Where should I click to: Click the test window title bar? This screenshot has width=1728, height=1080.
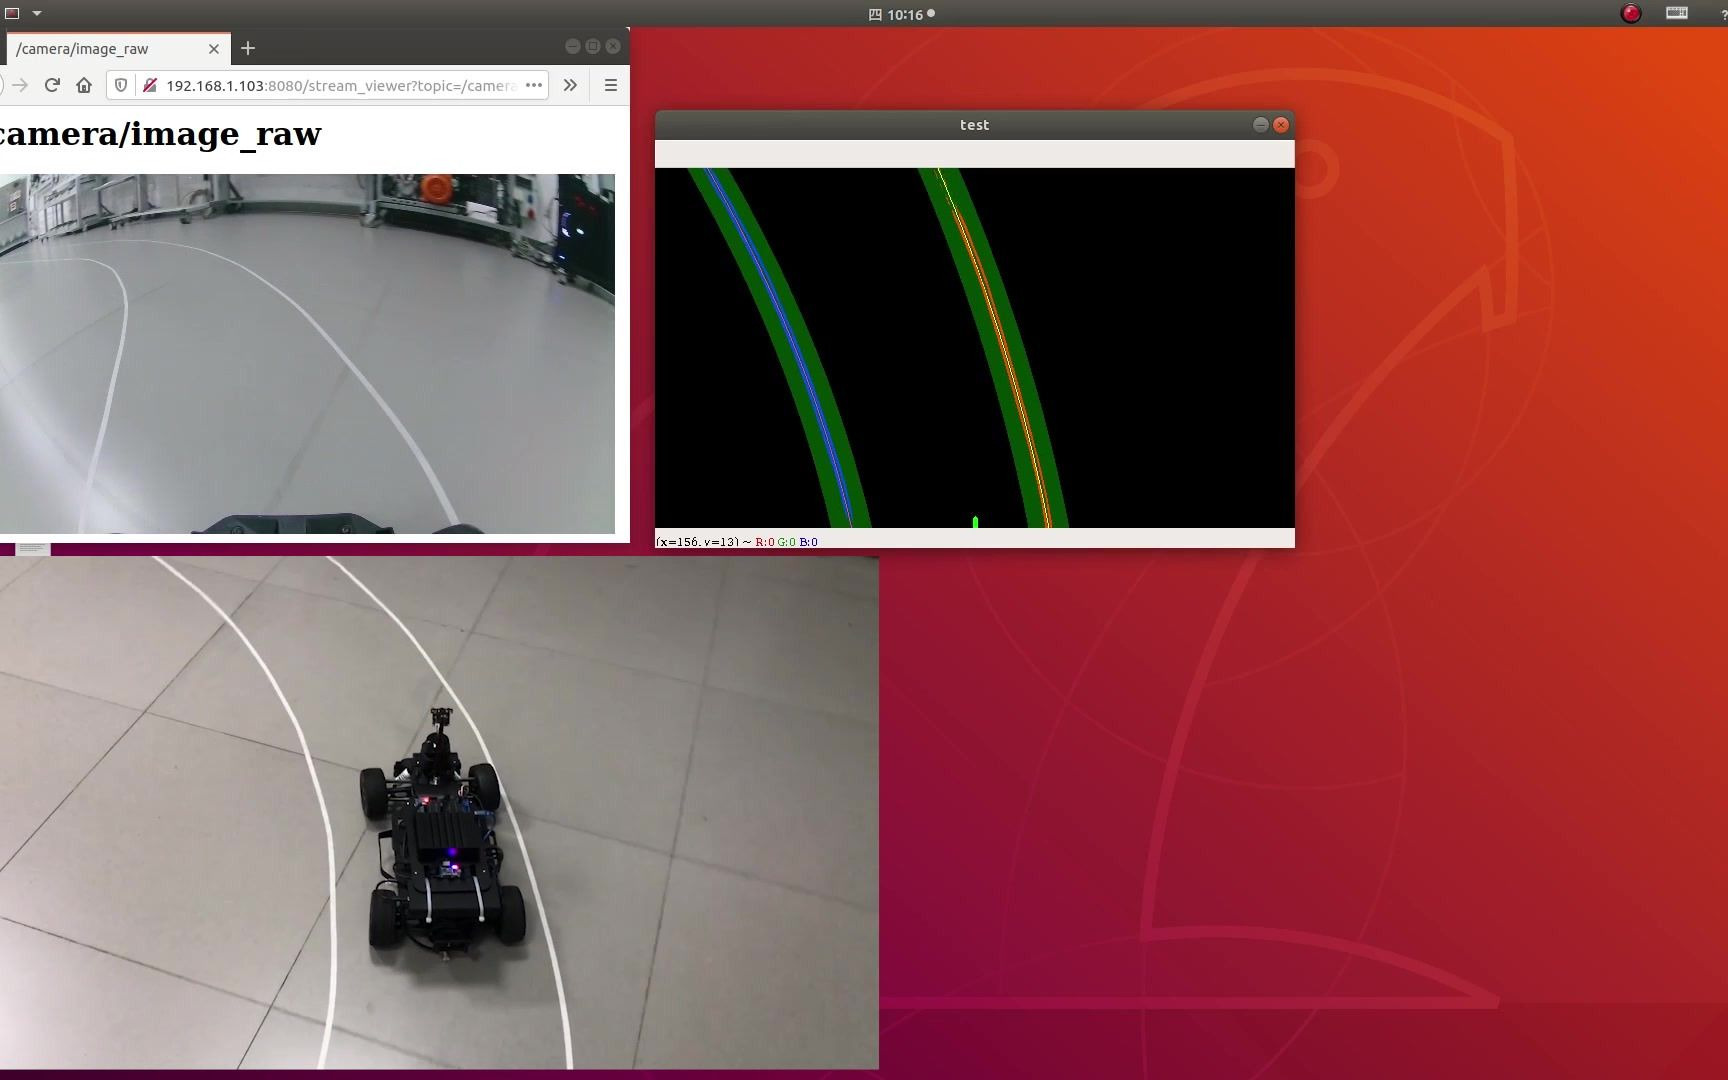(974, 125)
